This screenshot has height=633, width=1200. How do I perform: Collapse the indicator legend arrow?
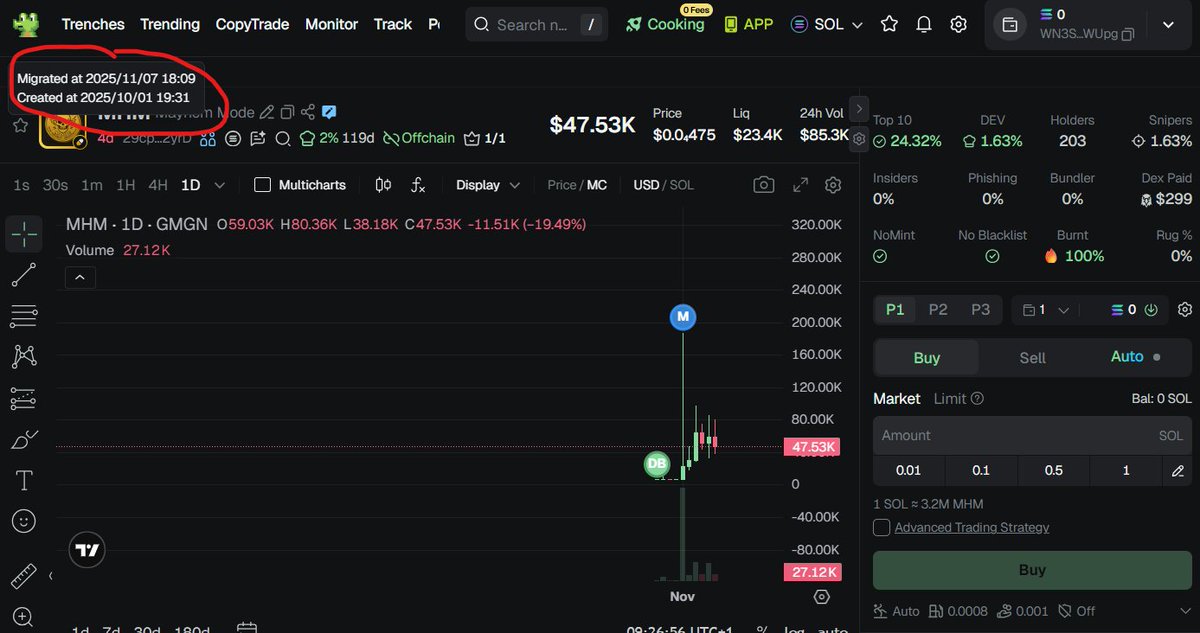(x=80, y=277)
